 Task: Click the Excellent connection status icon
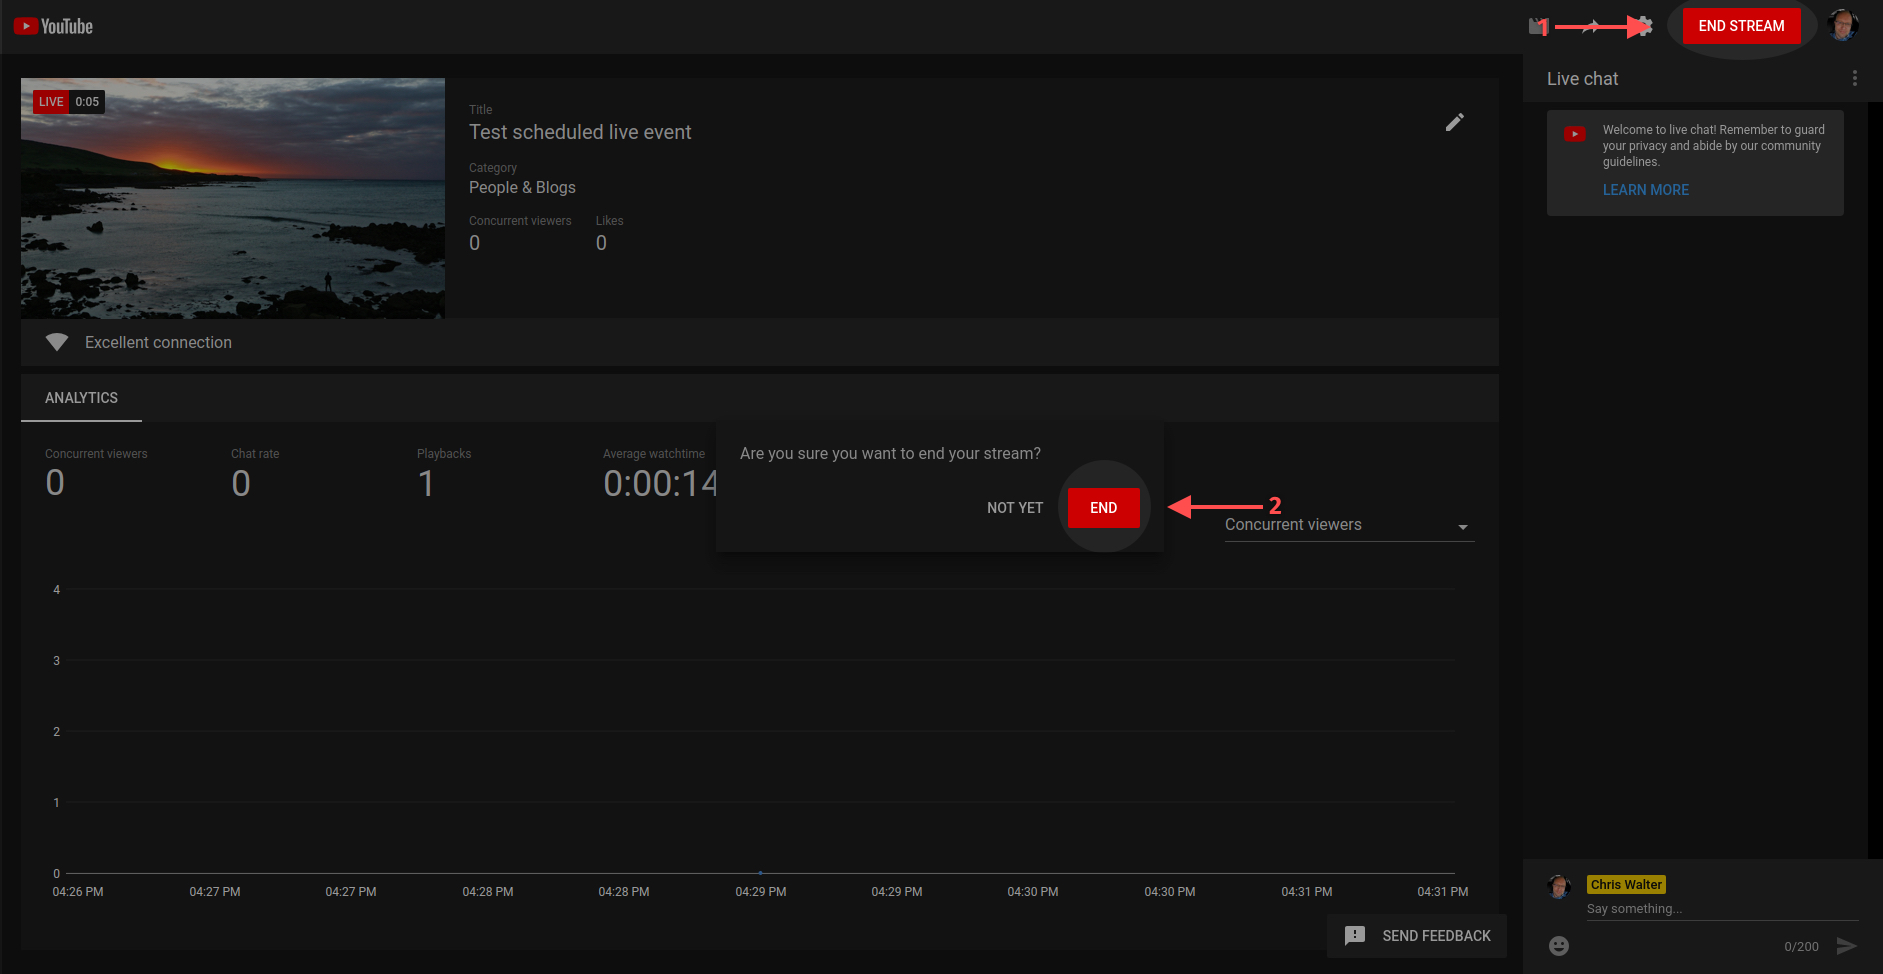[57, 342]
